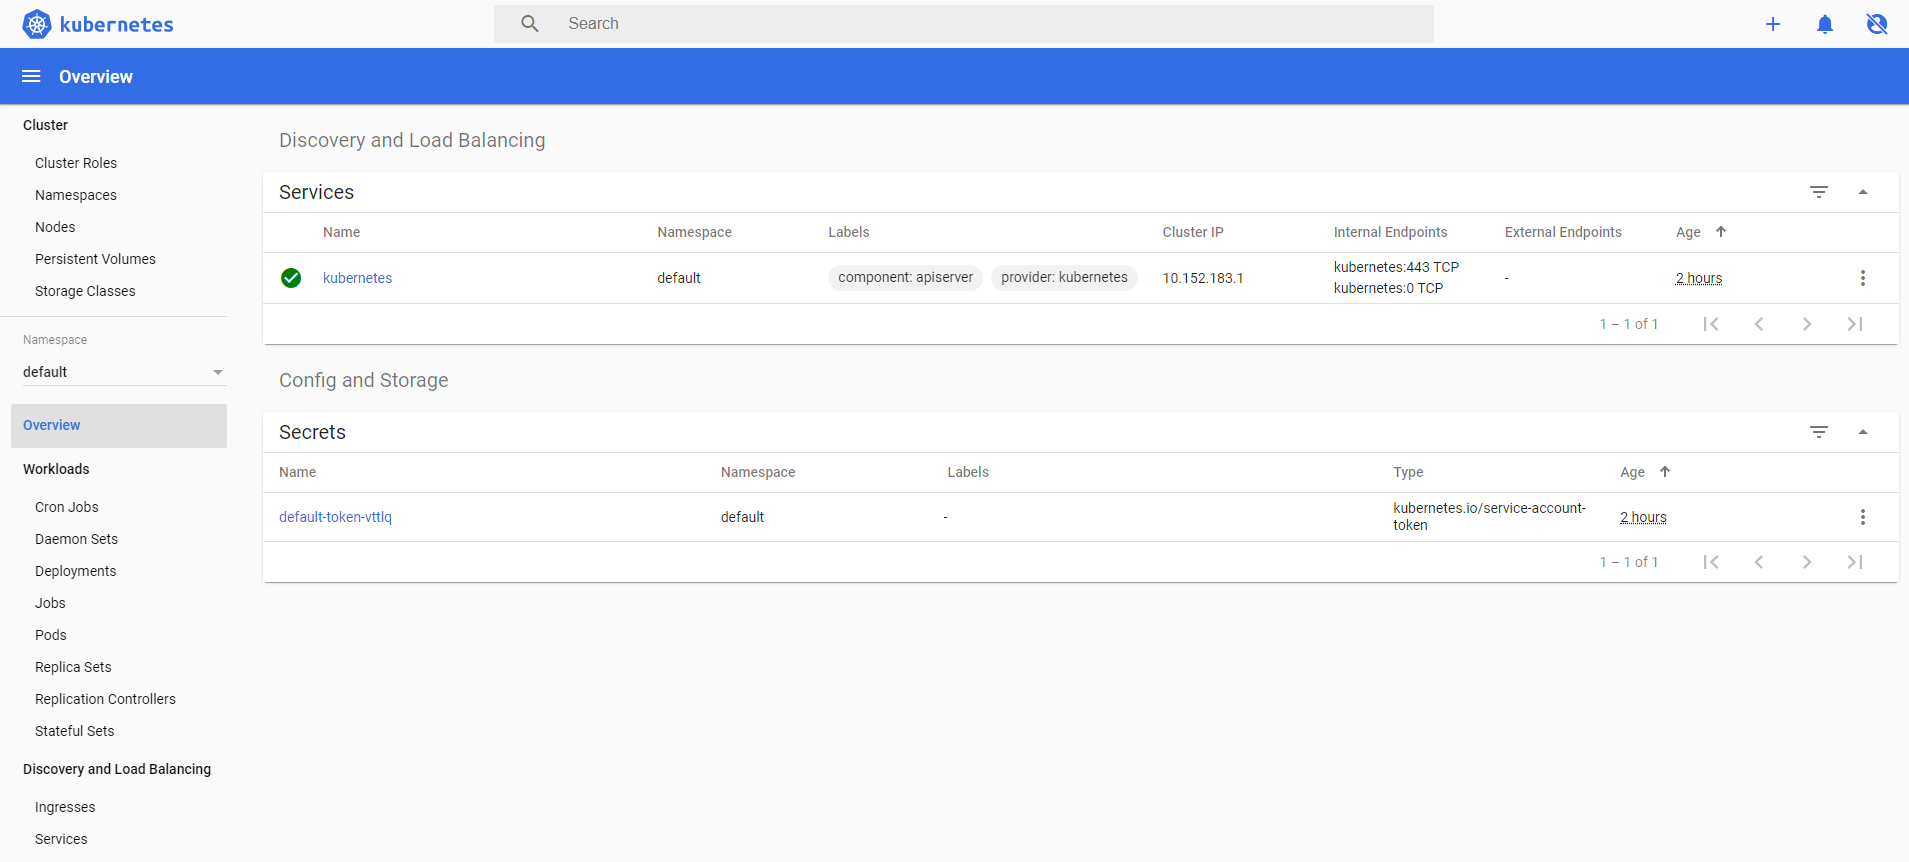The width and height of the screenshot is (1909, 862).
Task: Click the plus create resource icon
Action: click(x=1773, y=24)
